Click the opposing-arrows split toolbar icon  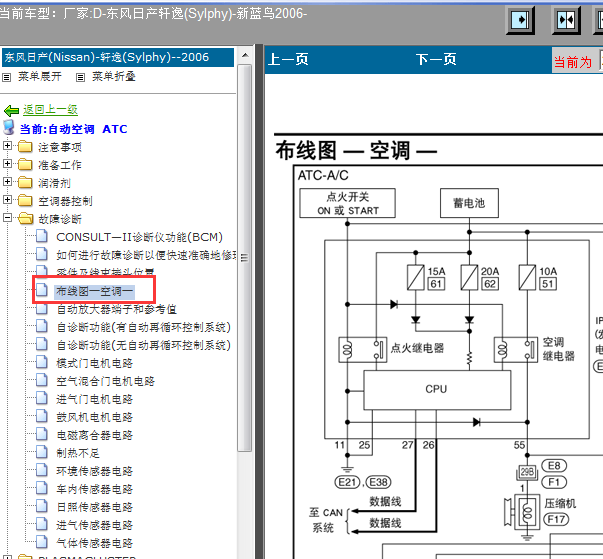coord(566,20)
